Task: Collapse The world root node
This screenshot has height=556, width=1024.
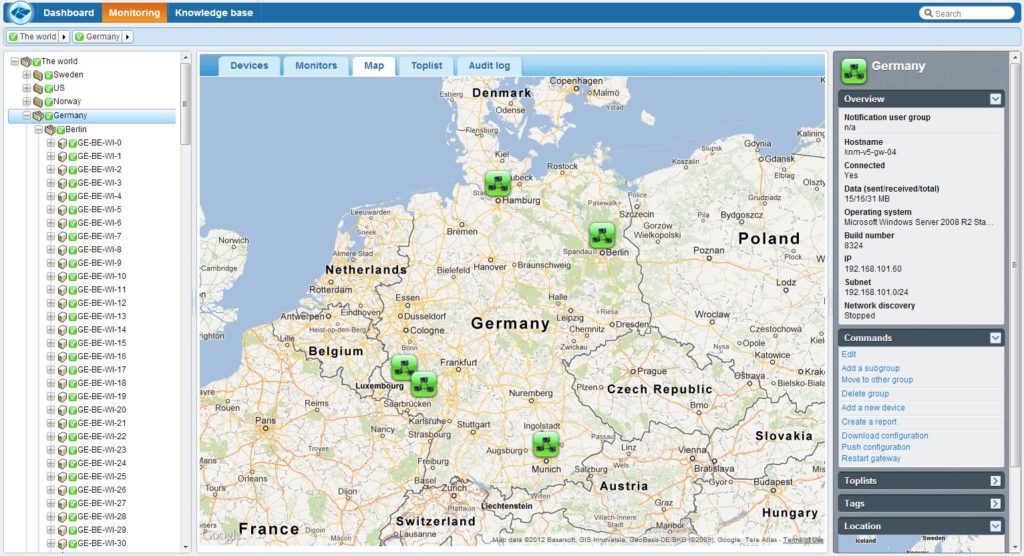Action: click(x=14, y=61)
